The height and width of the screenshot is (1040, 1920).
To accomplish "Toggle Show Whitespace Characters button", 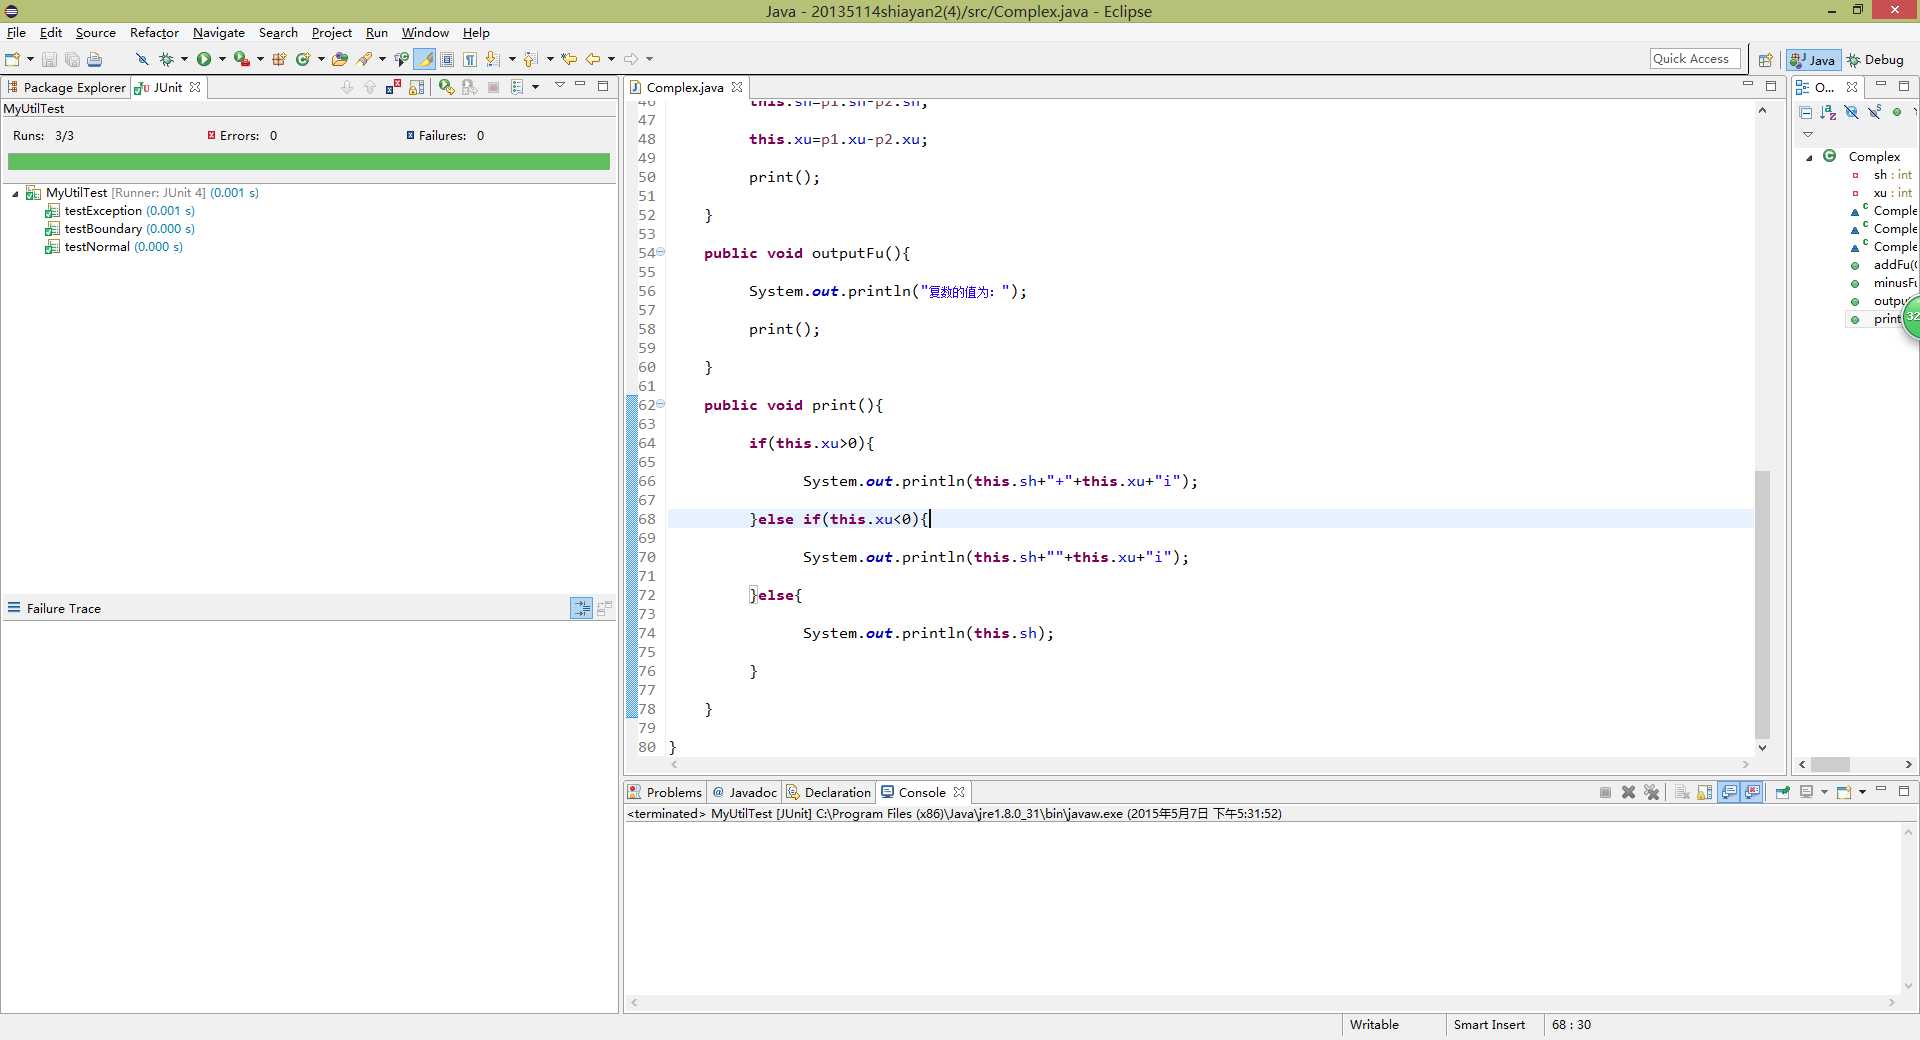I will point(470,59).
